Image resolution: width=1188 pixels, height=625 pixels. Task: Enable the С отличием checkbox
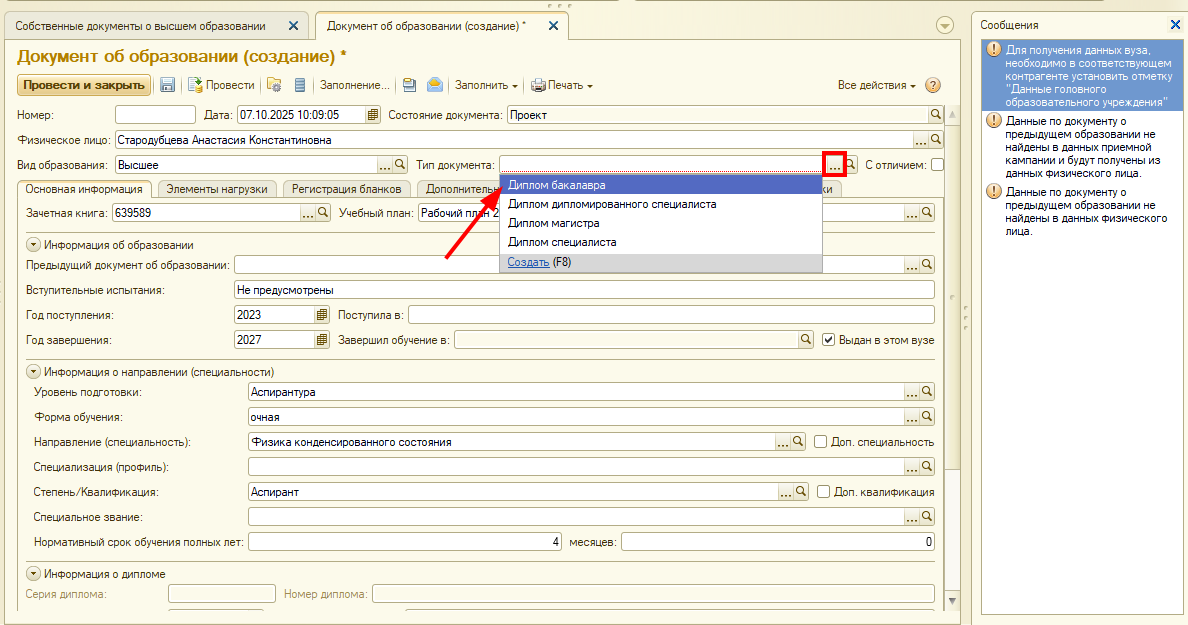[937, 165]
